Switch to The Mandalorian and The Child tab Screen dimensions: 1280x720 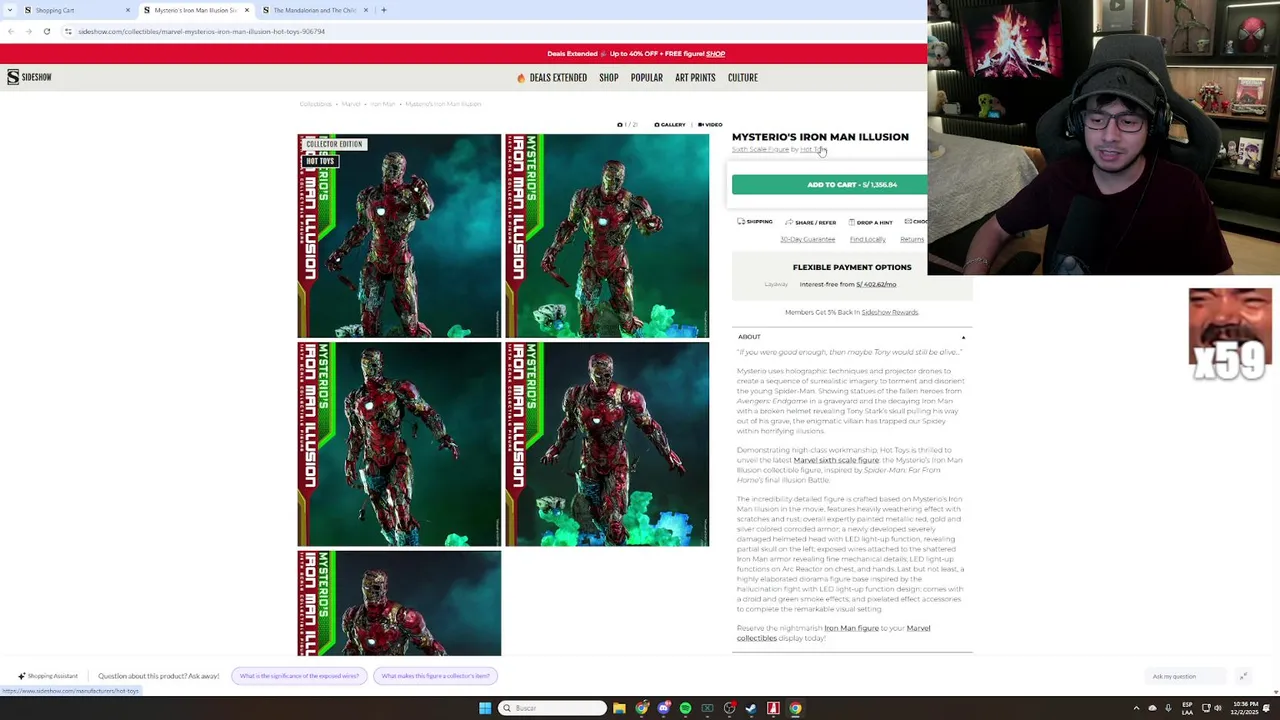pos(315,10)
